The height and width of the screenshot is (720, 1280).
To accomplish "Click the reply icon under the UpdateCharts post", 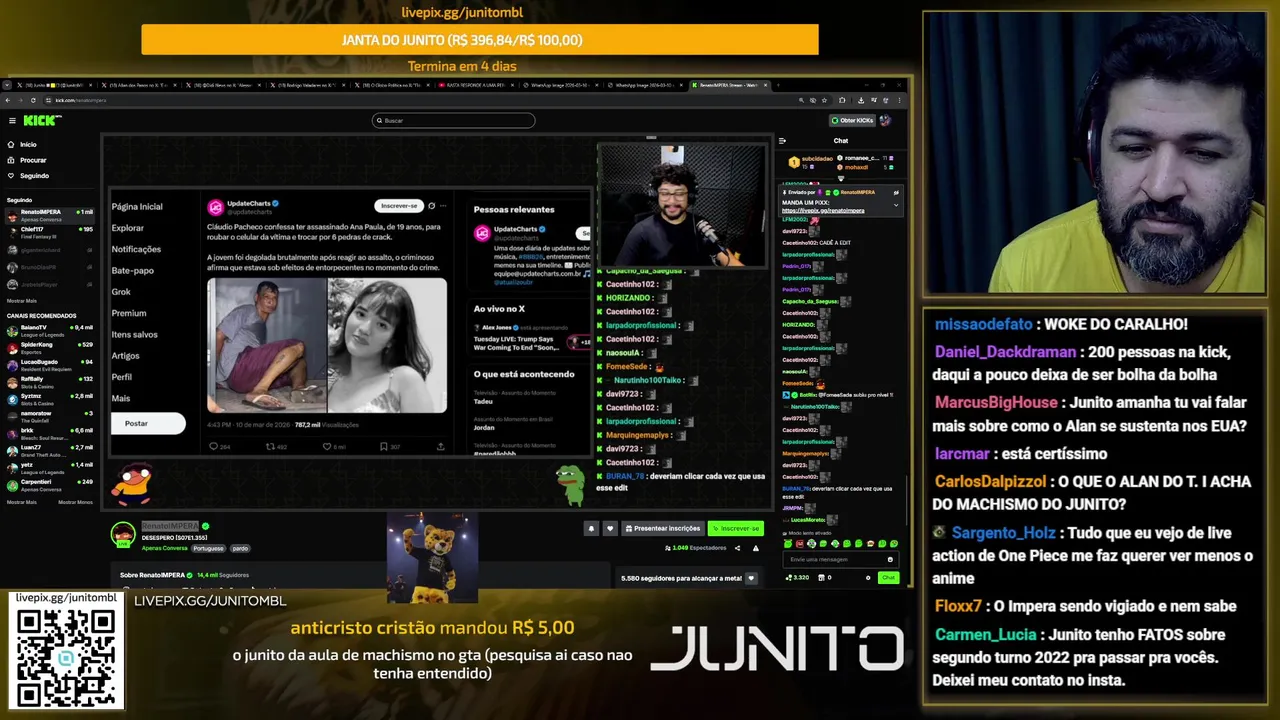I will [212, 446].
